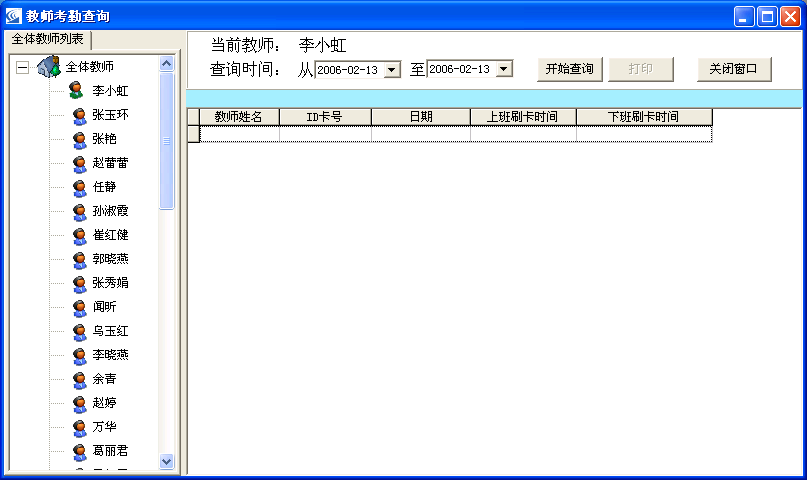Select teacher 郭晓燕 in the tree

tap(110, 259)
